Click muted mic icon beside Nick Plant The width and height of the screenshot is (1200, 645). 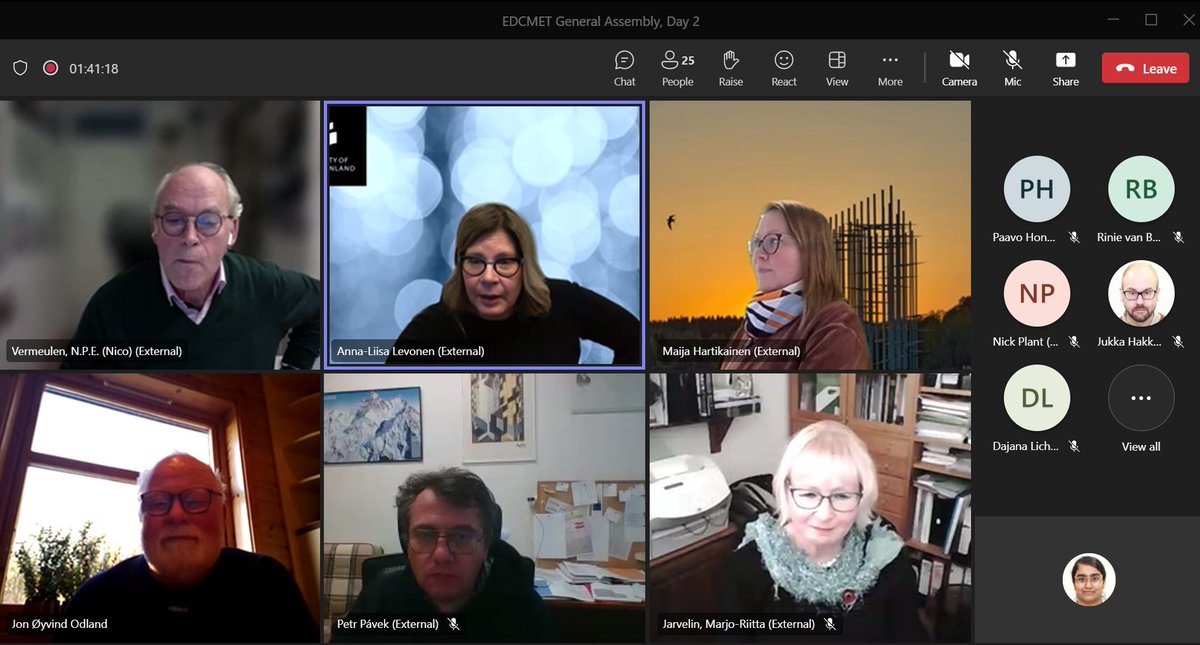click(x=1074, y=342)
